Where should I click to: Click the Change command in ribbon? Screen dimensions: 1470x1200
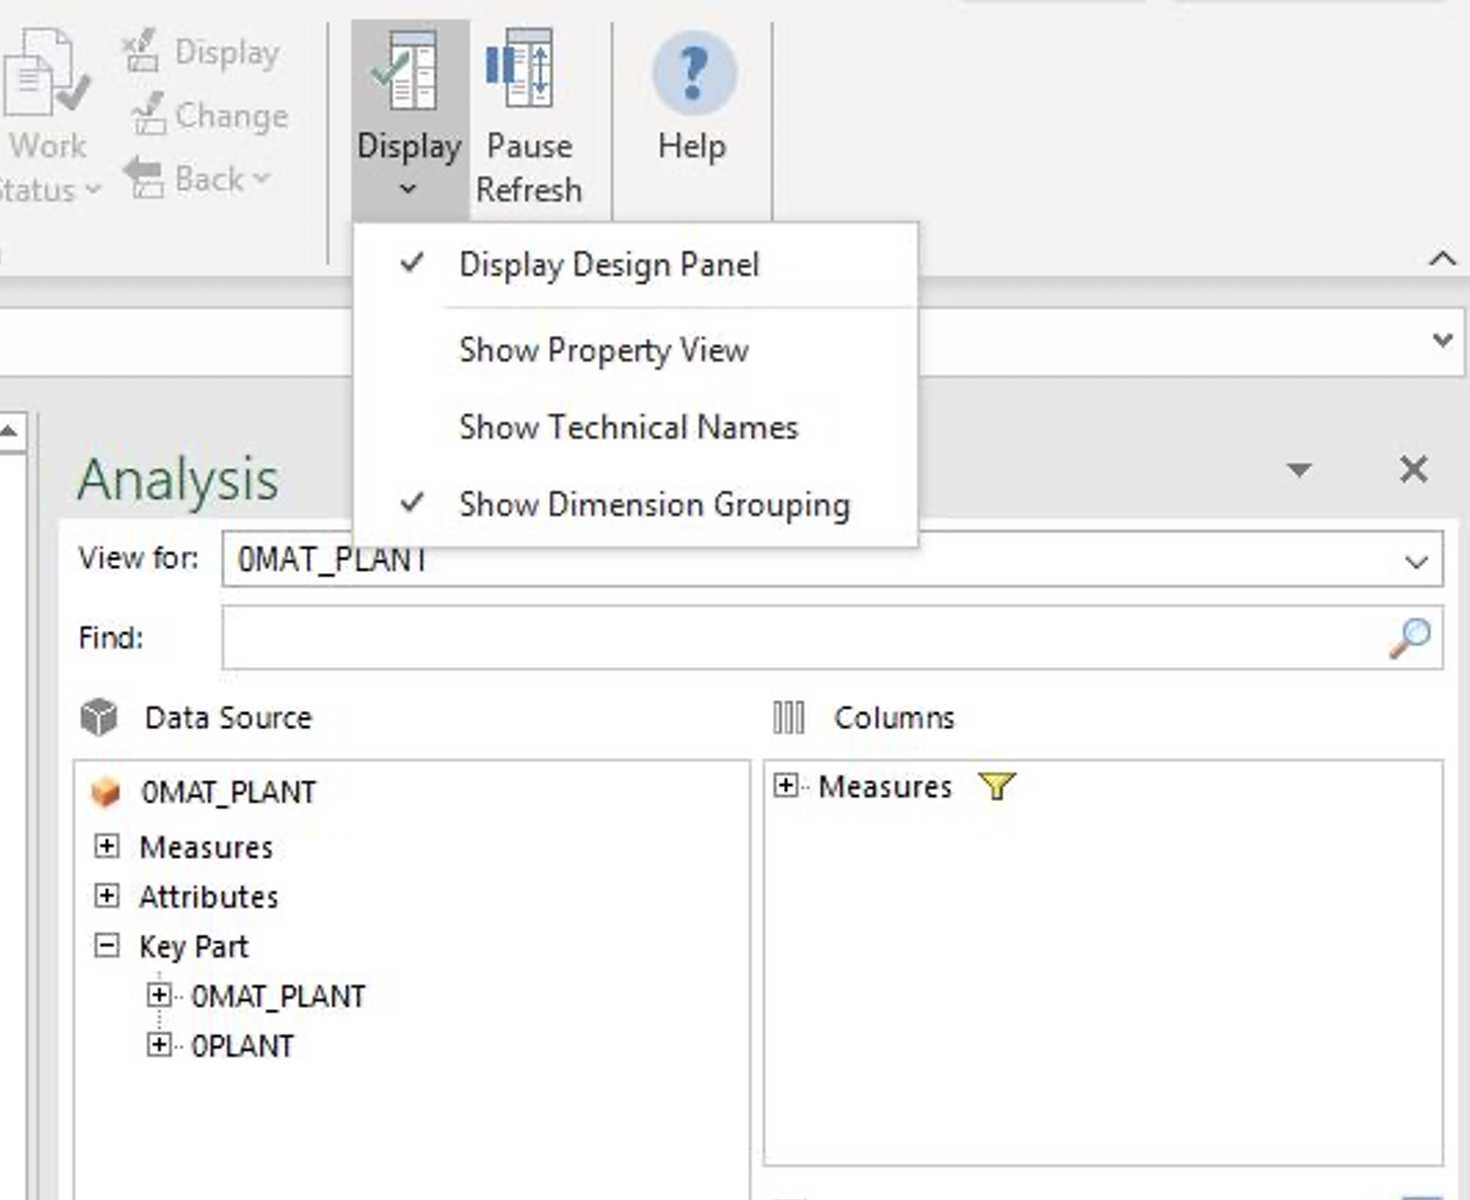click(209, 115)
